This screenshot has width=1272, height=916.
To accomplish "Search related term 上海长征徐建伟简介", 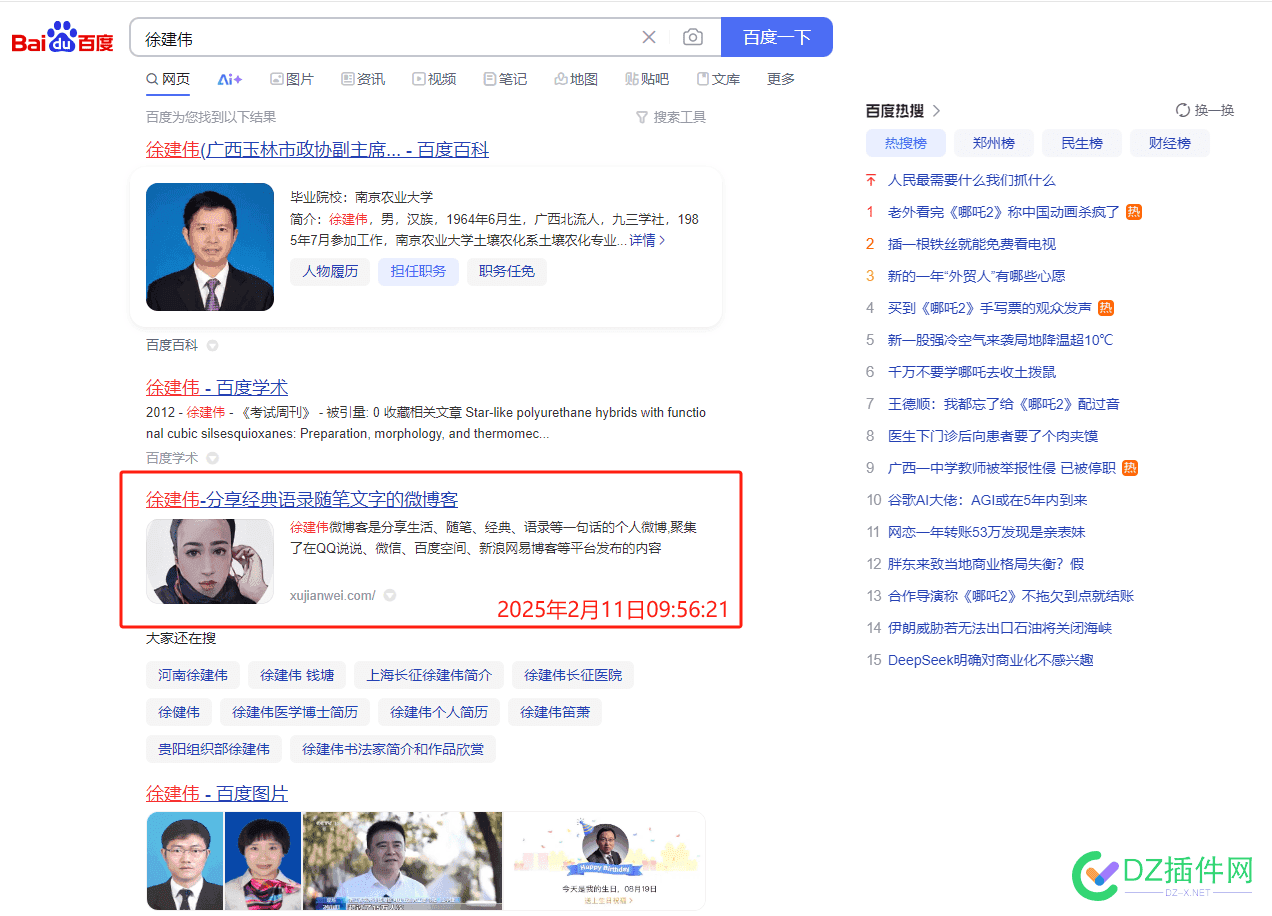I will pos(429,675).
